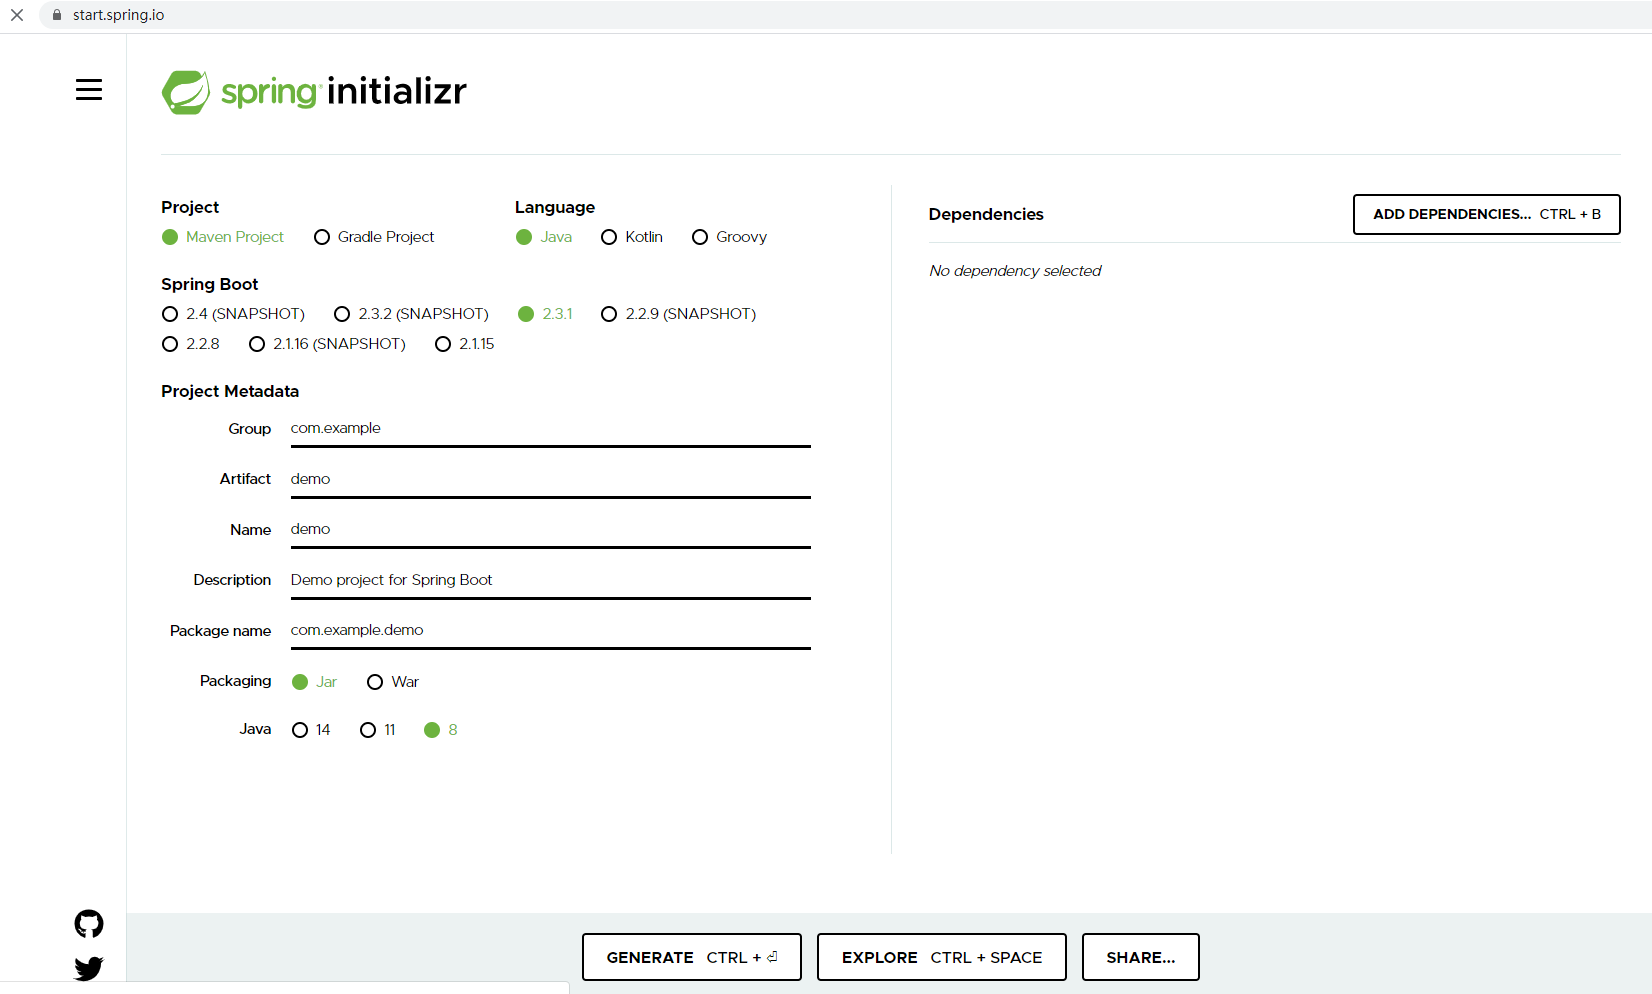This screenshot has width=1652, height=994.
Task: Click the padlock security icon in address bar
Action: [x=56, y=15]
